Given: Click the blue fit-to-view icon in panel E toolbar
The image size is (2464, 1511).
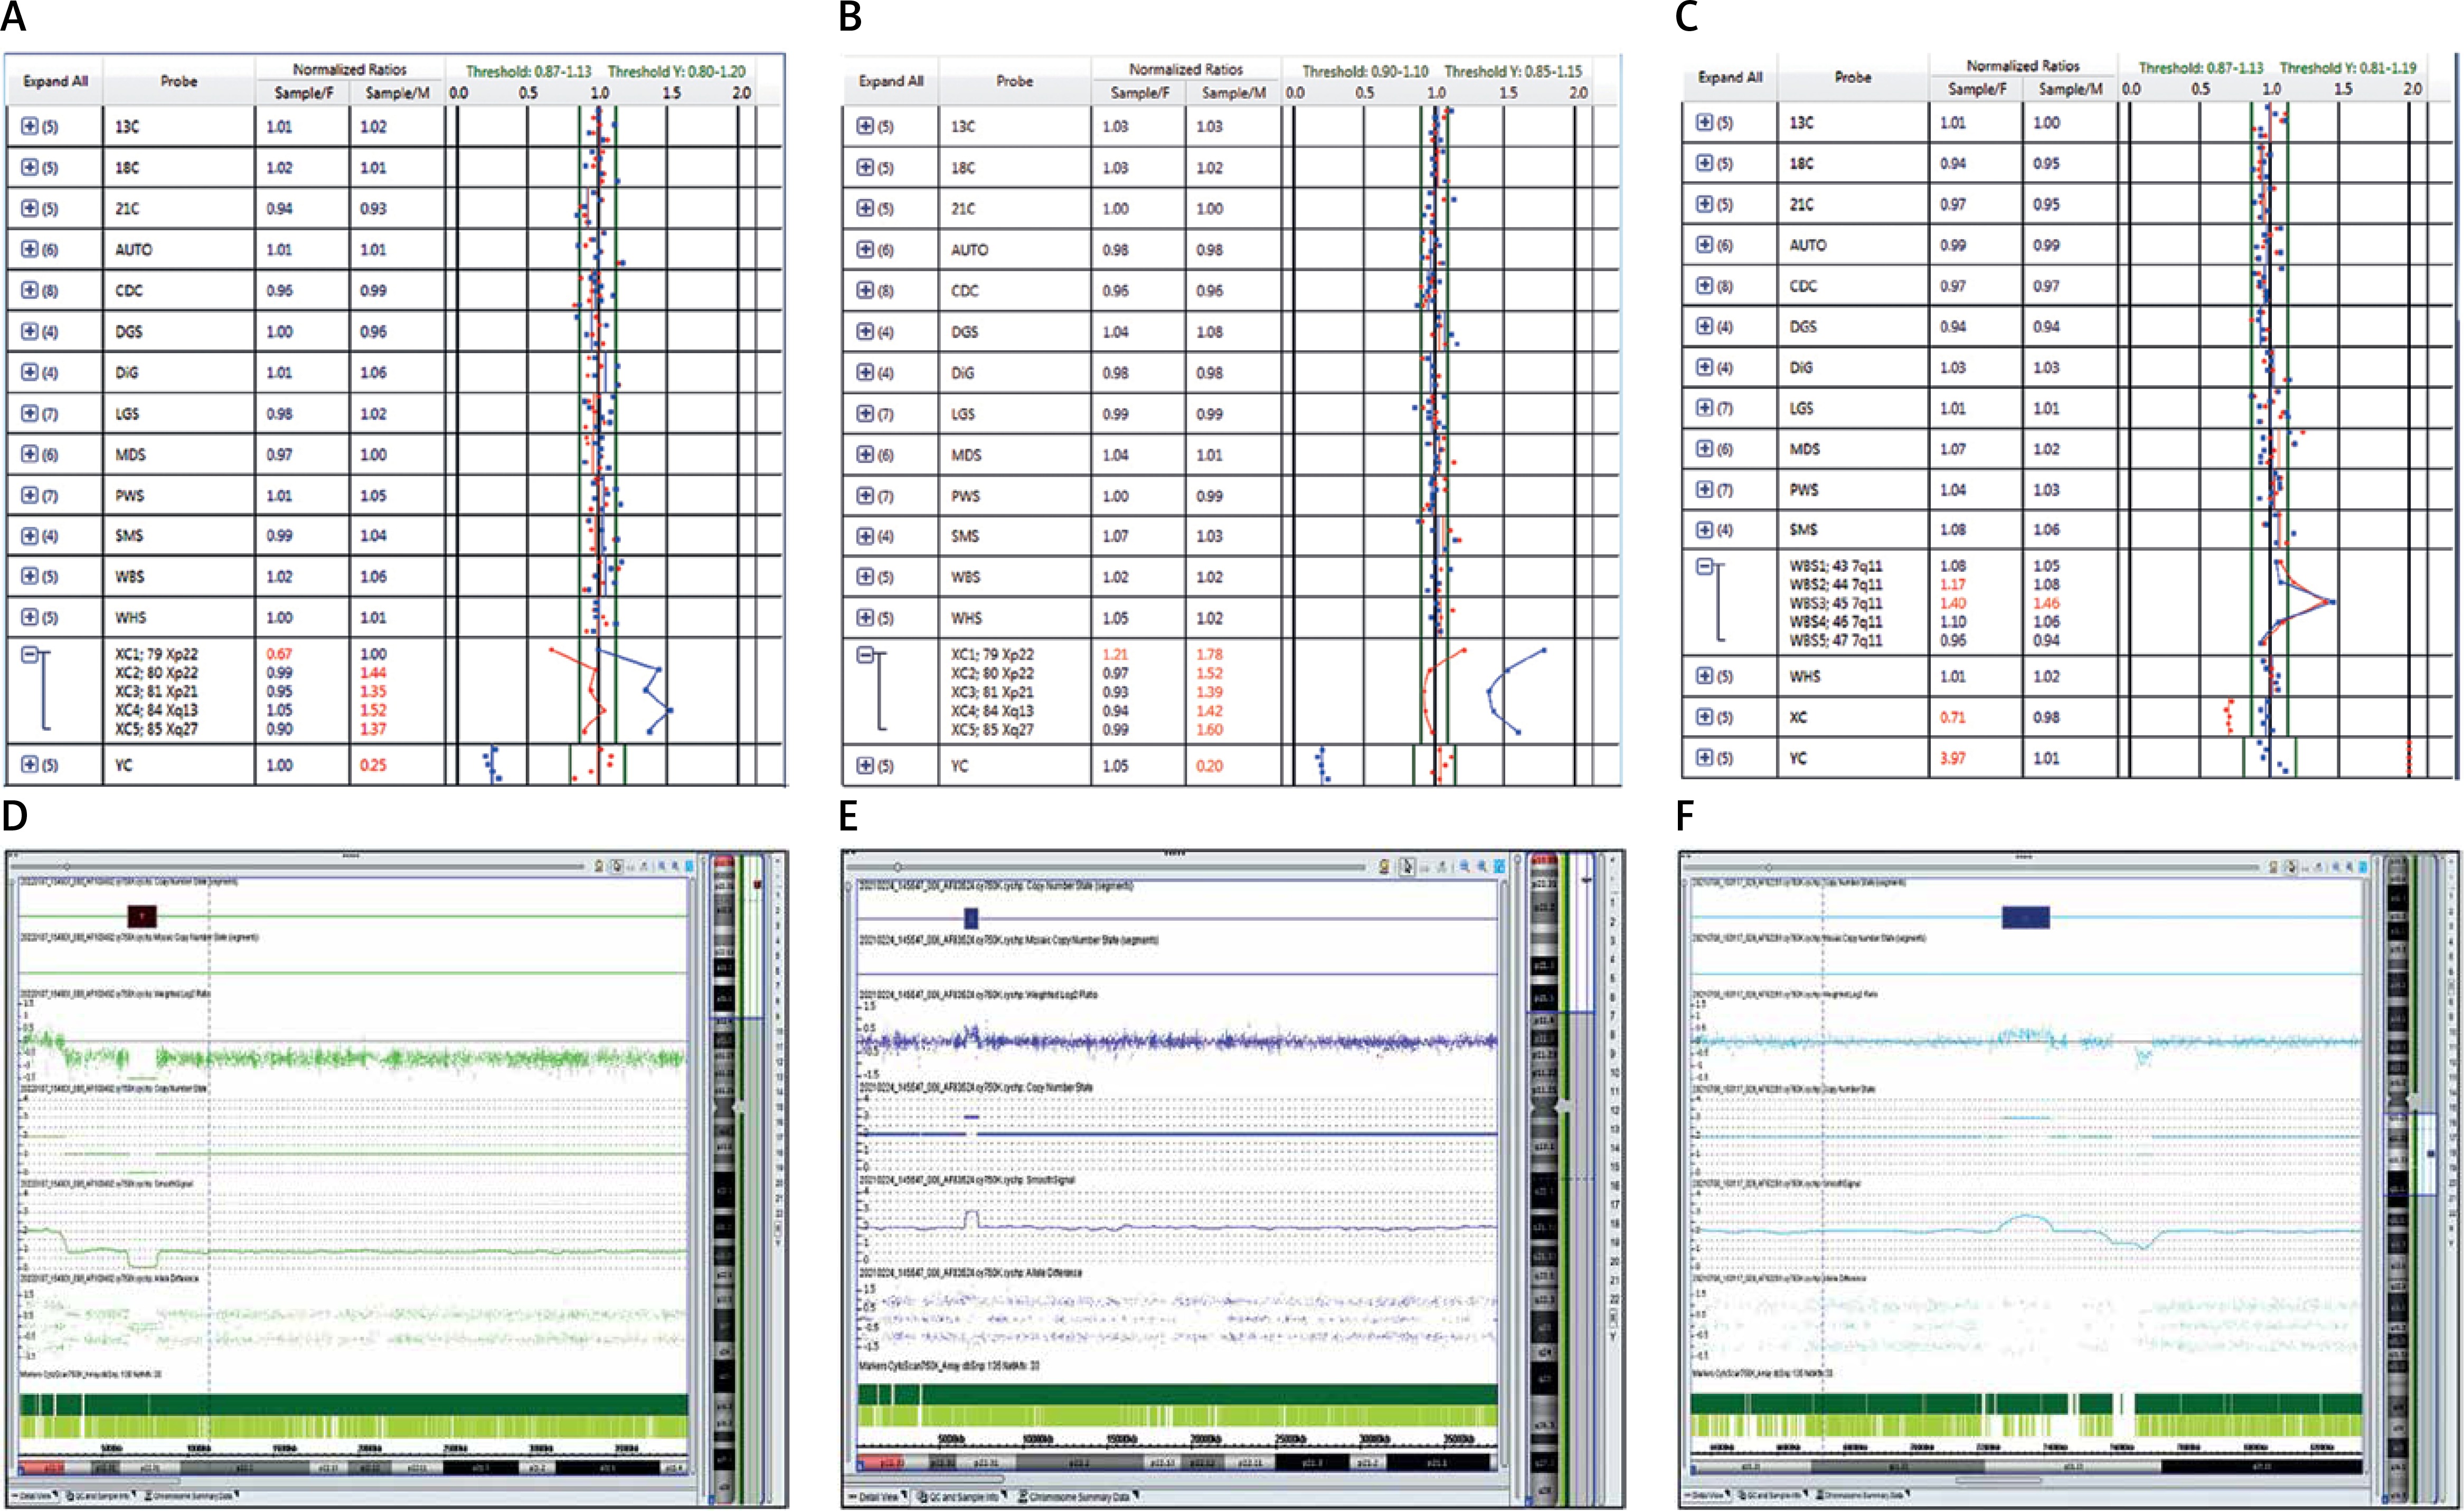Looking at the screenshot, I should (1500, 867).
